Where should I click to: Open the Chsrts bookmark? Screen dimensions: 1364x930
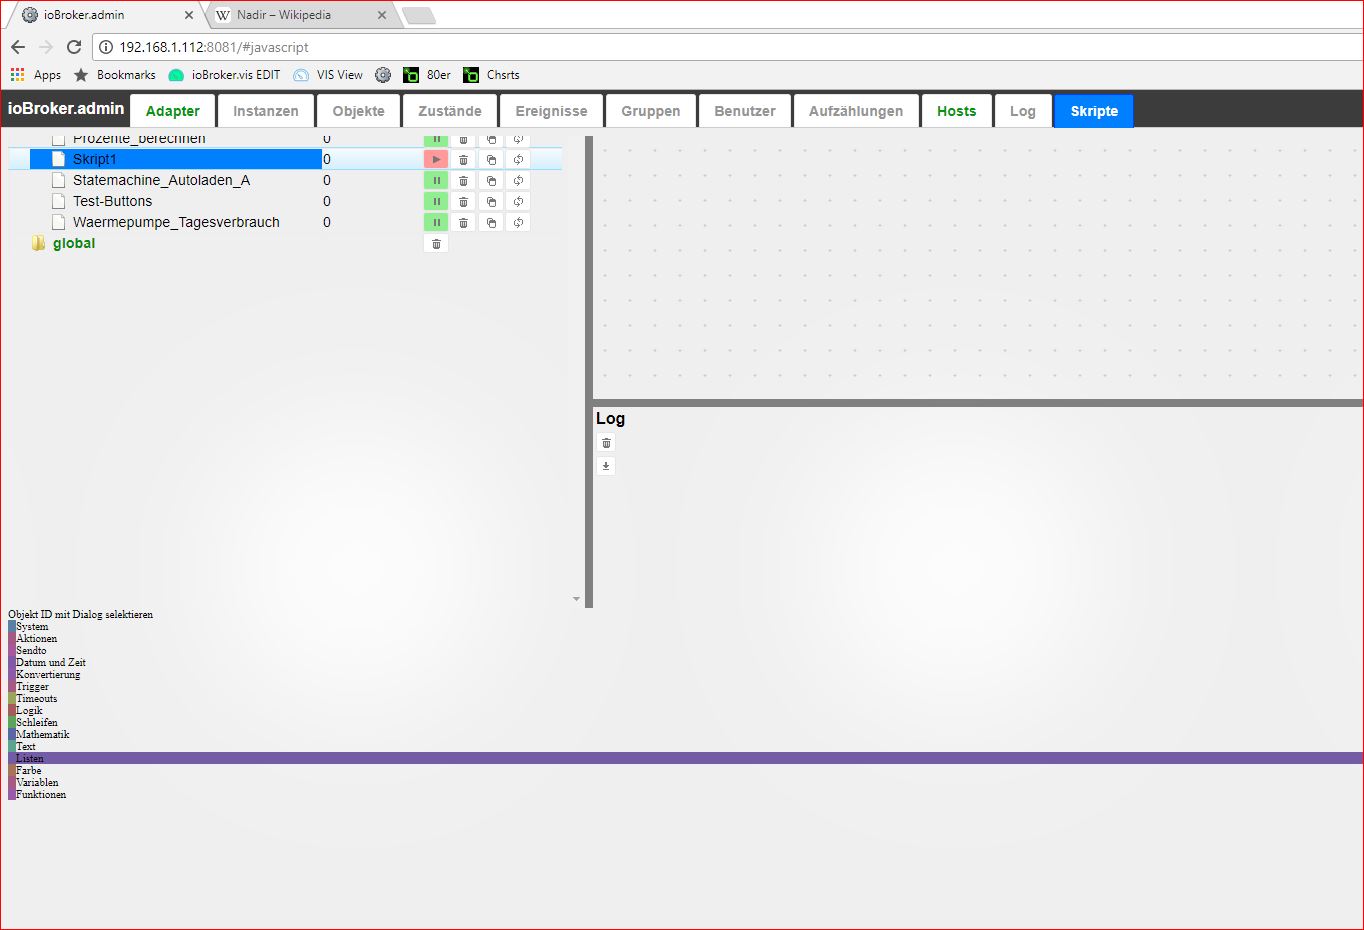click(492, 75)
